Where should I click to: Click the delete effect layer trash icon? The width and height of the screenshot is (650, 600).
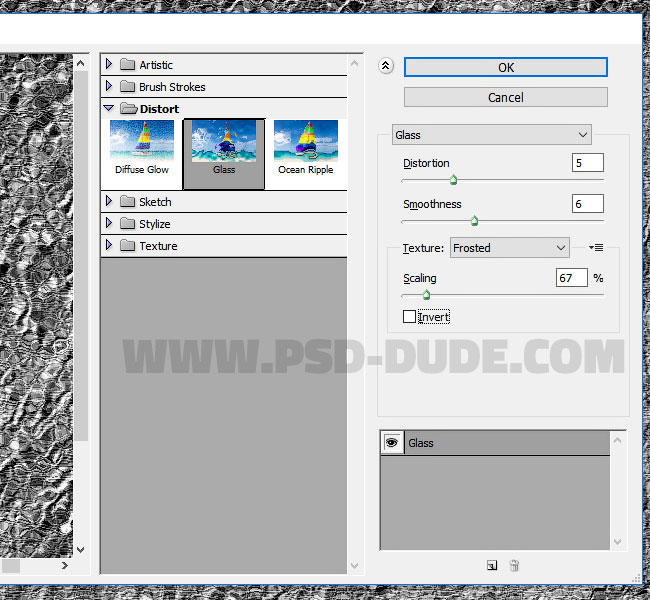click(x=514, y=565)
